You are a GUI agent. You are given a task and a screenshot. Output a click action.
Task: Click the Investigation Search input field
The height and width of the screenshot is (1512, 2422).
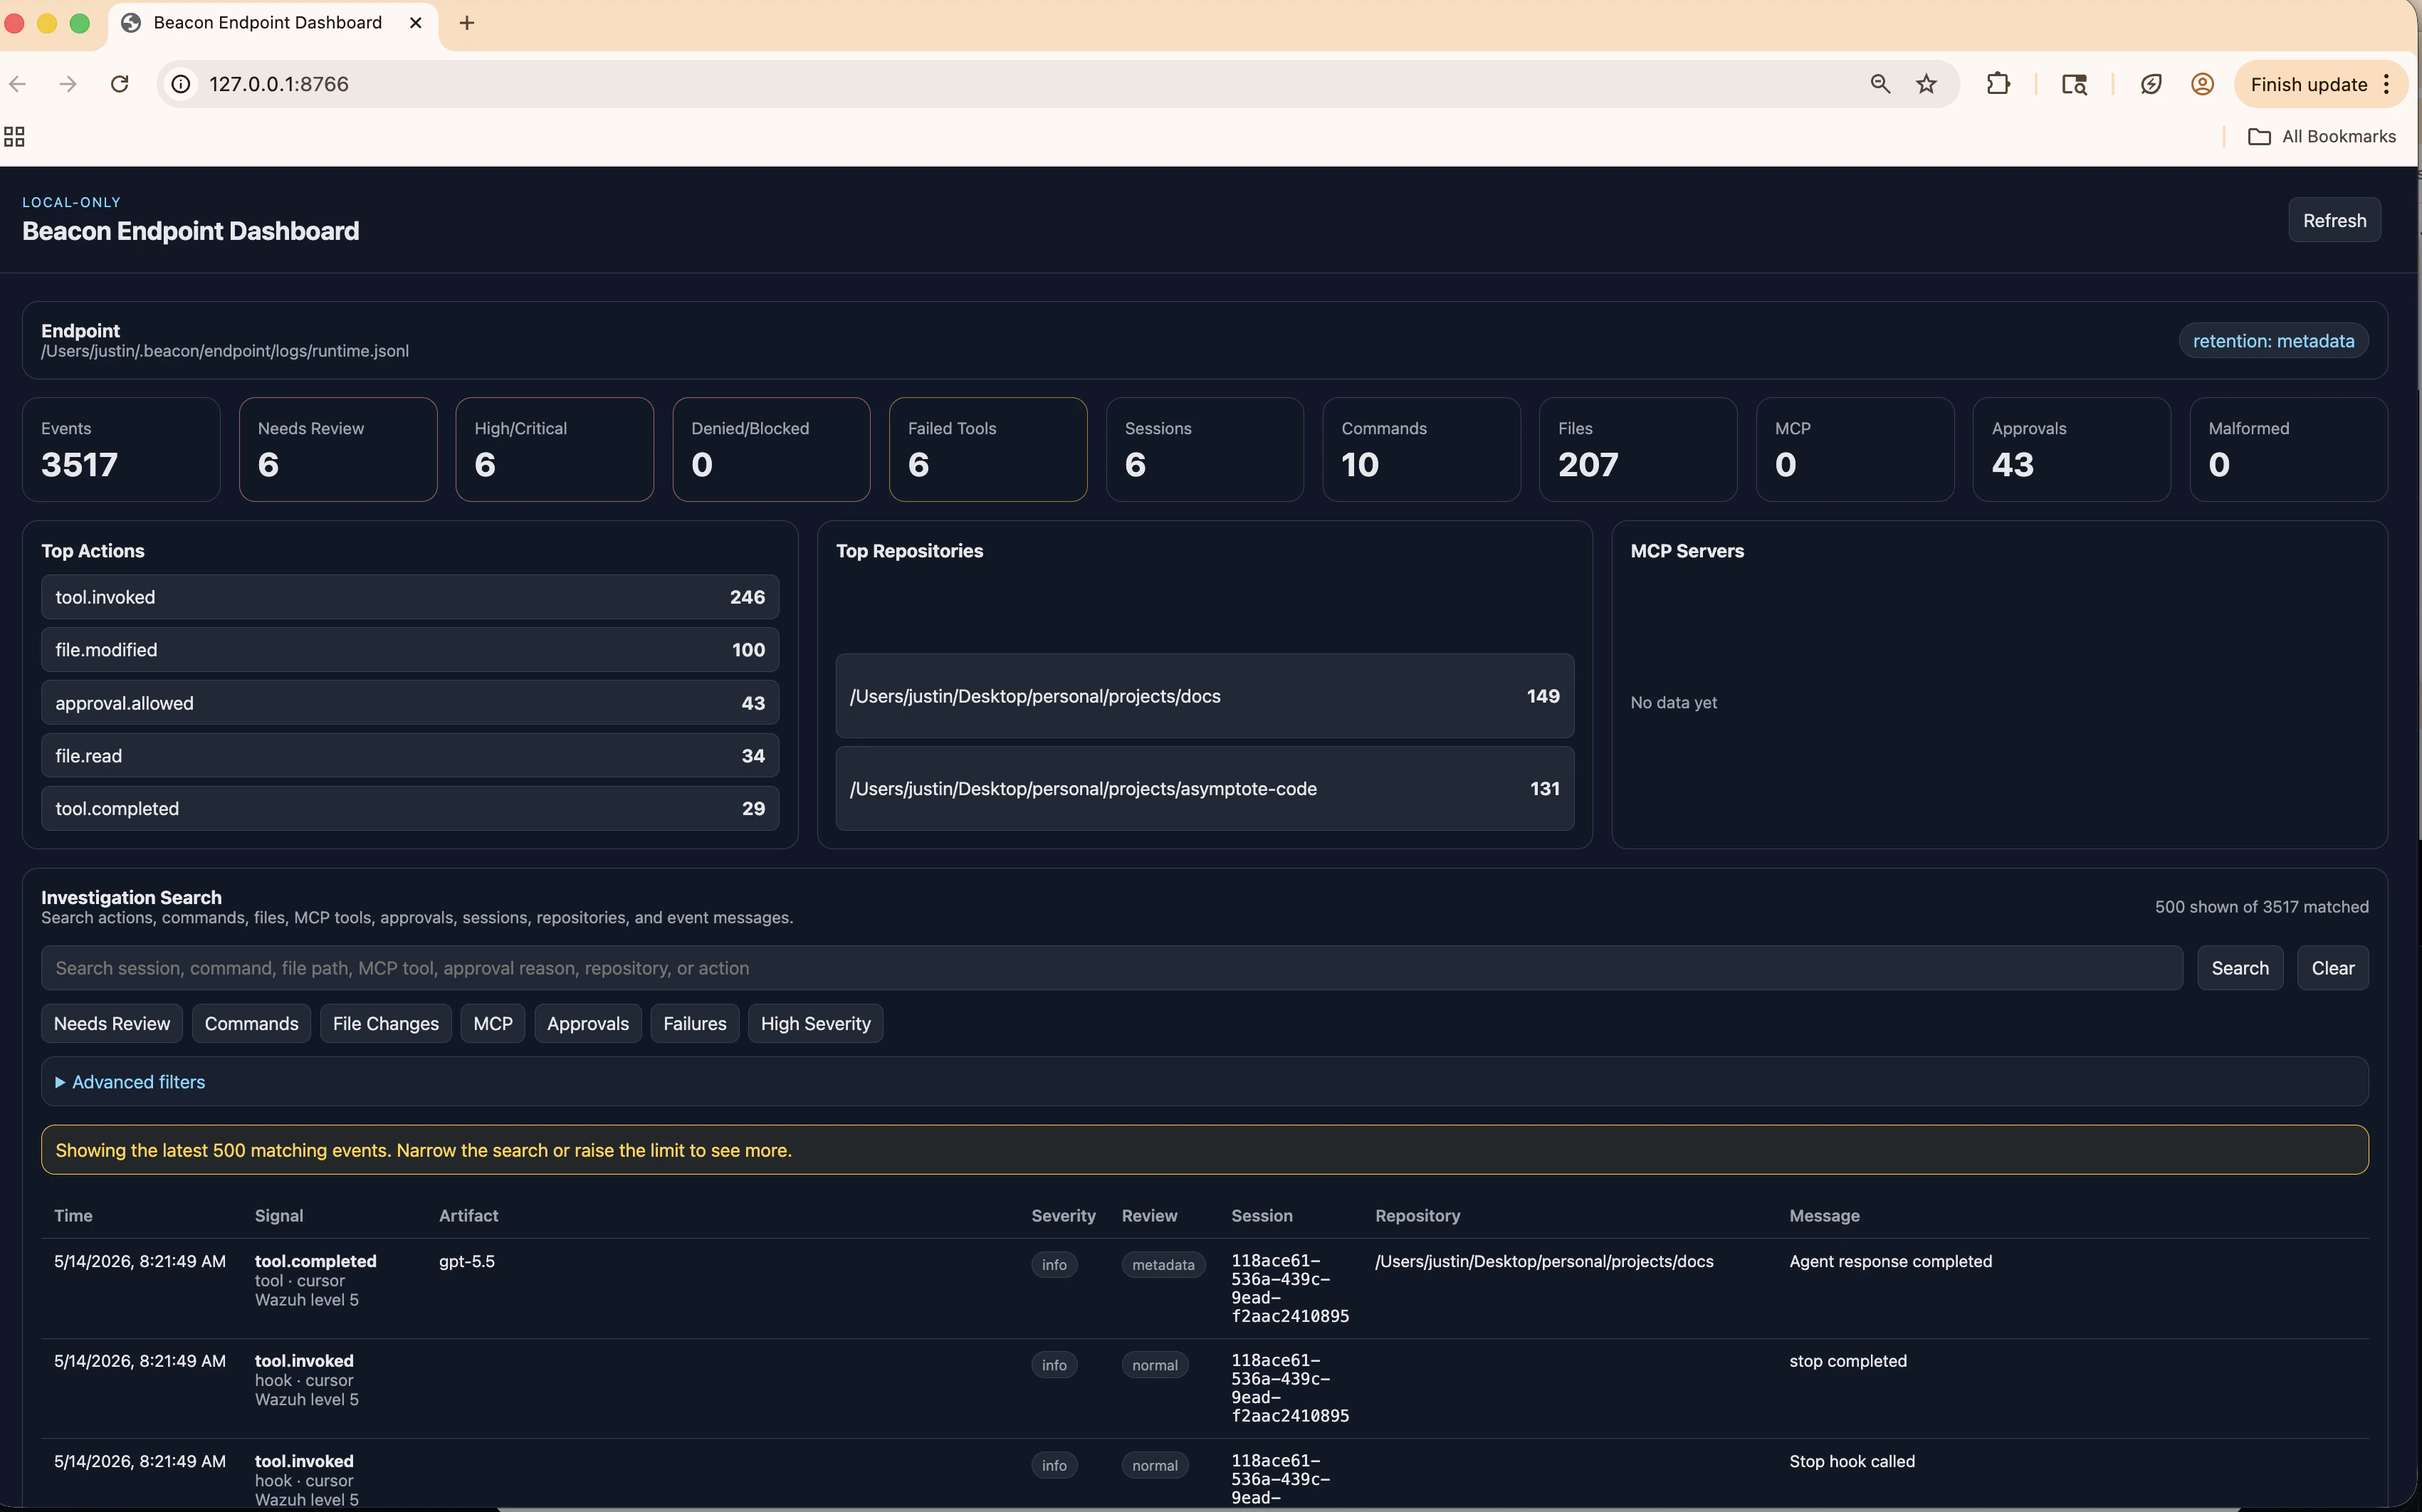(x=1111, y=968)
